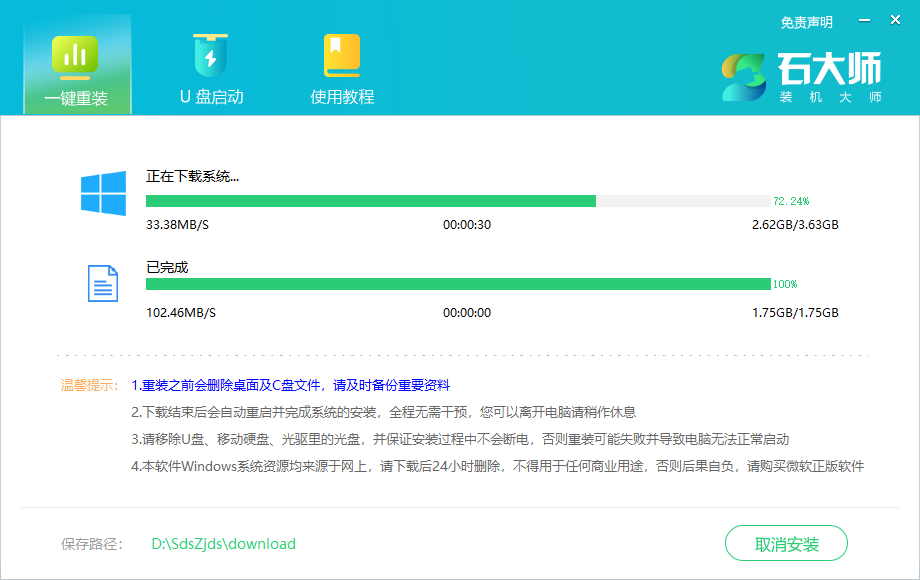Click the document icon beside the completed item

click(x=103, y=283)
